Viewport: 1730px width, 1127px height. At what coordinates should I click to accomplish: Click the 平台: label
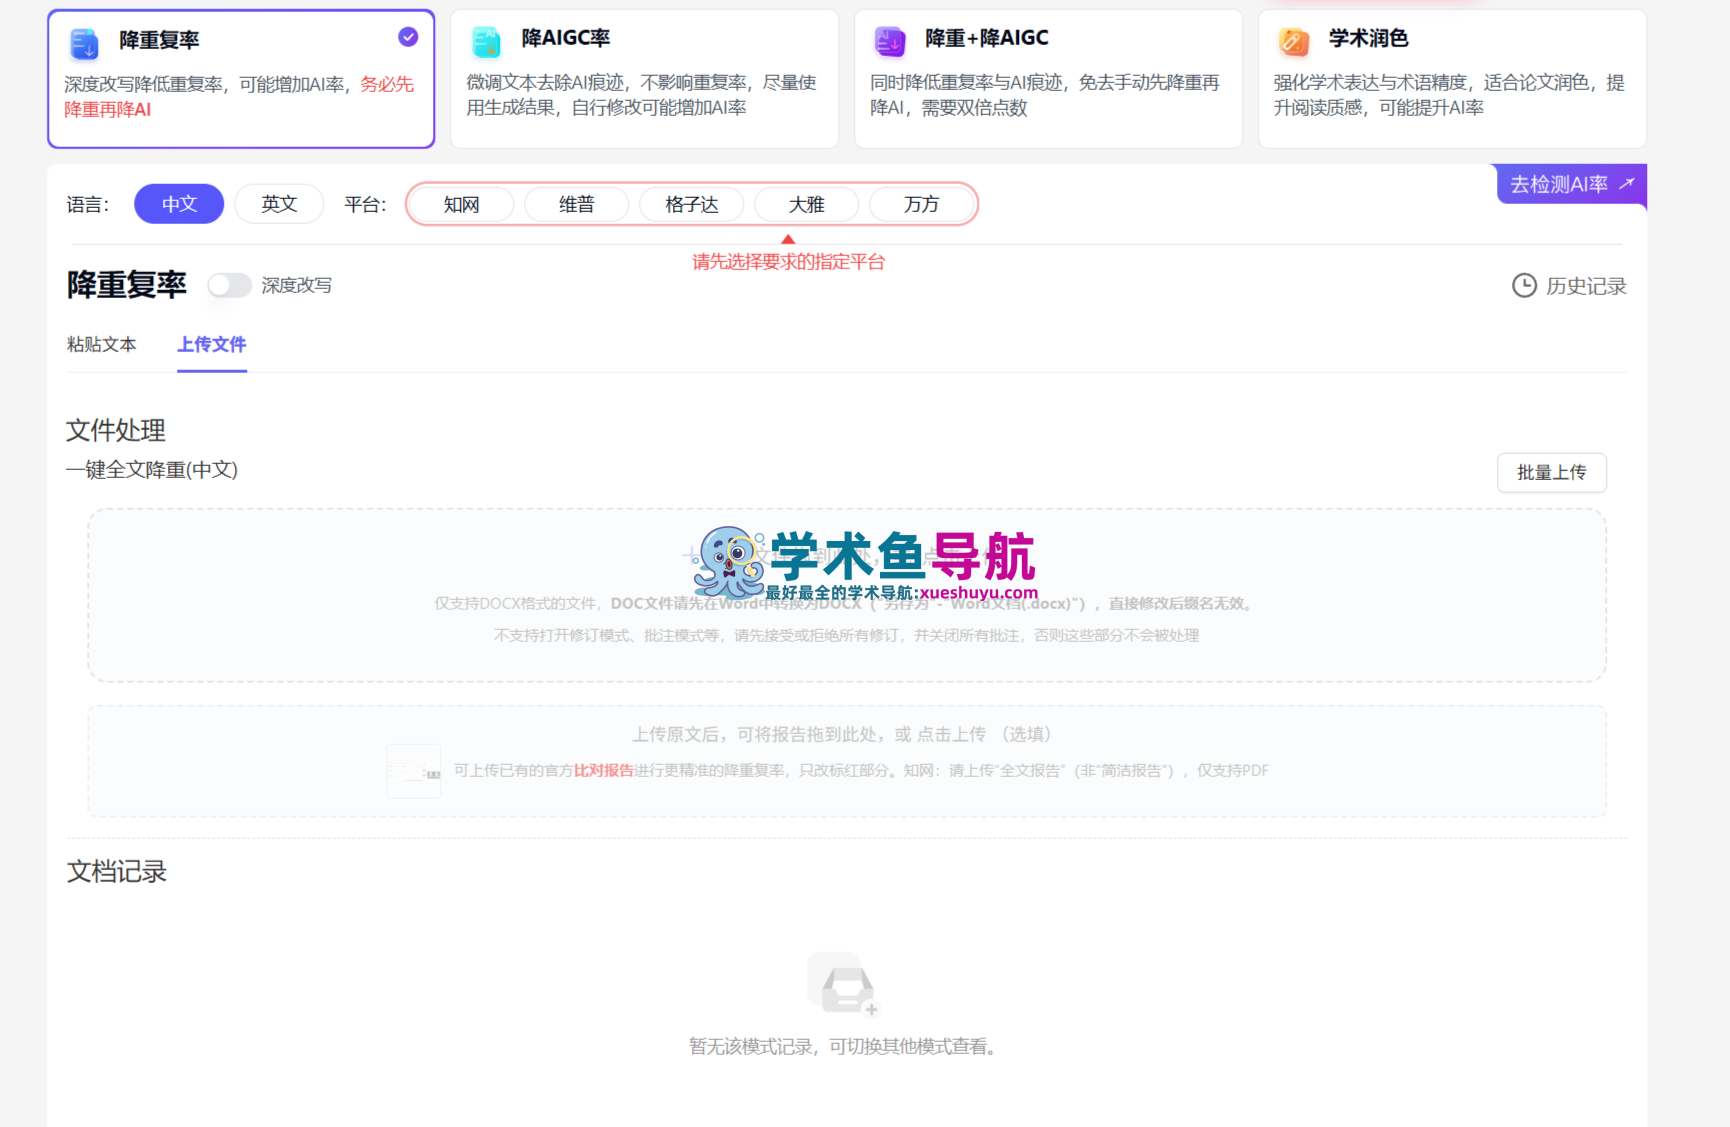pyautogui.click(x=366, y=205)
